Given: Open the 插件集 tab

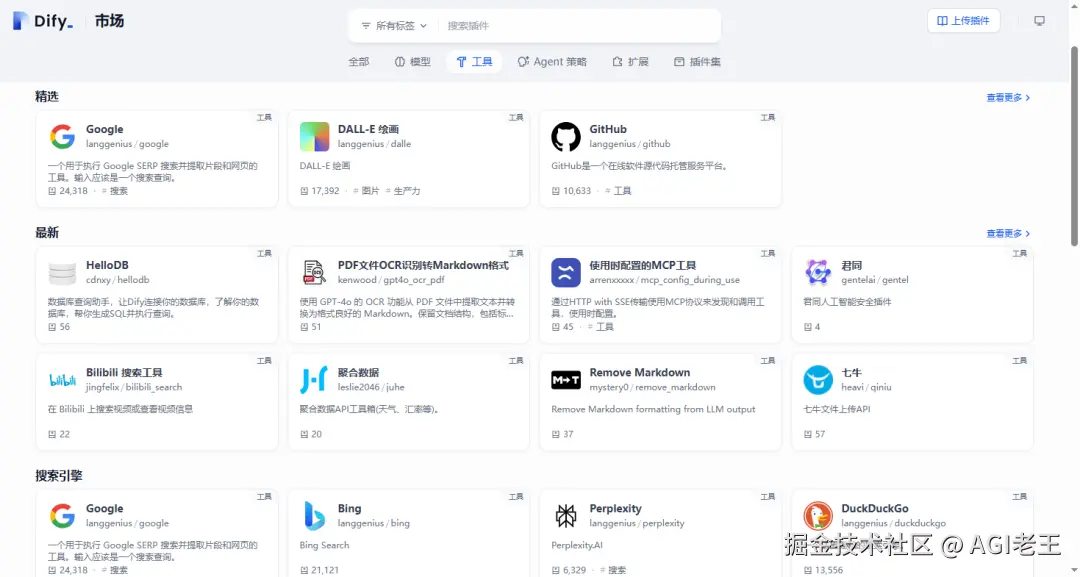Looking at the screenshot, I should (697, 62).
